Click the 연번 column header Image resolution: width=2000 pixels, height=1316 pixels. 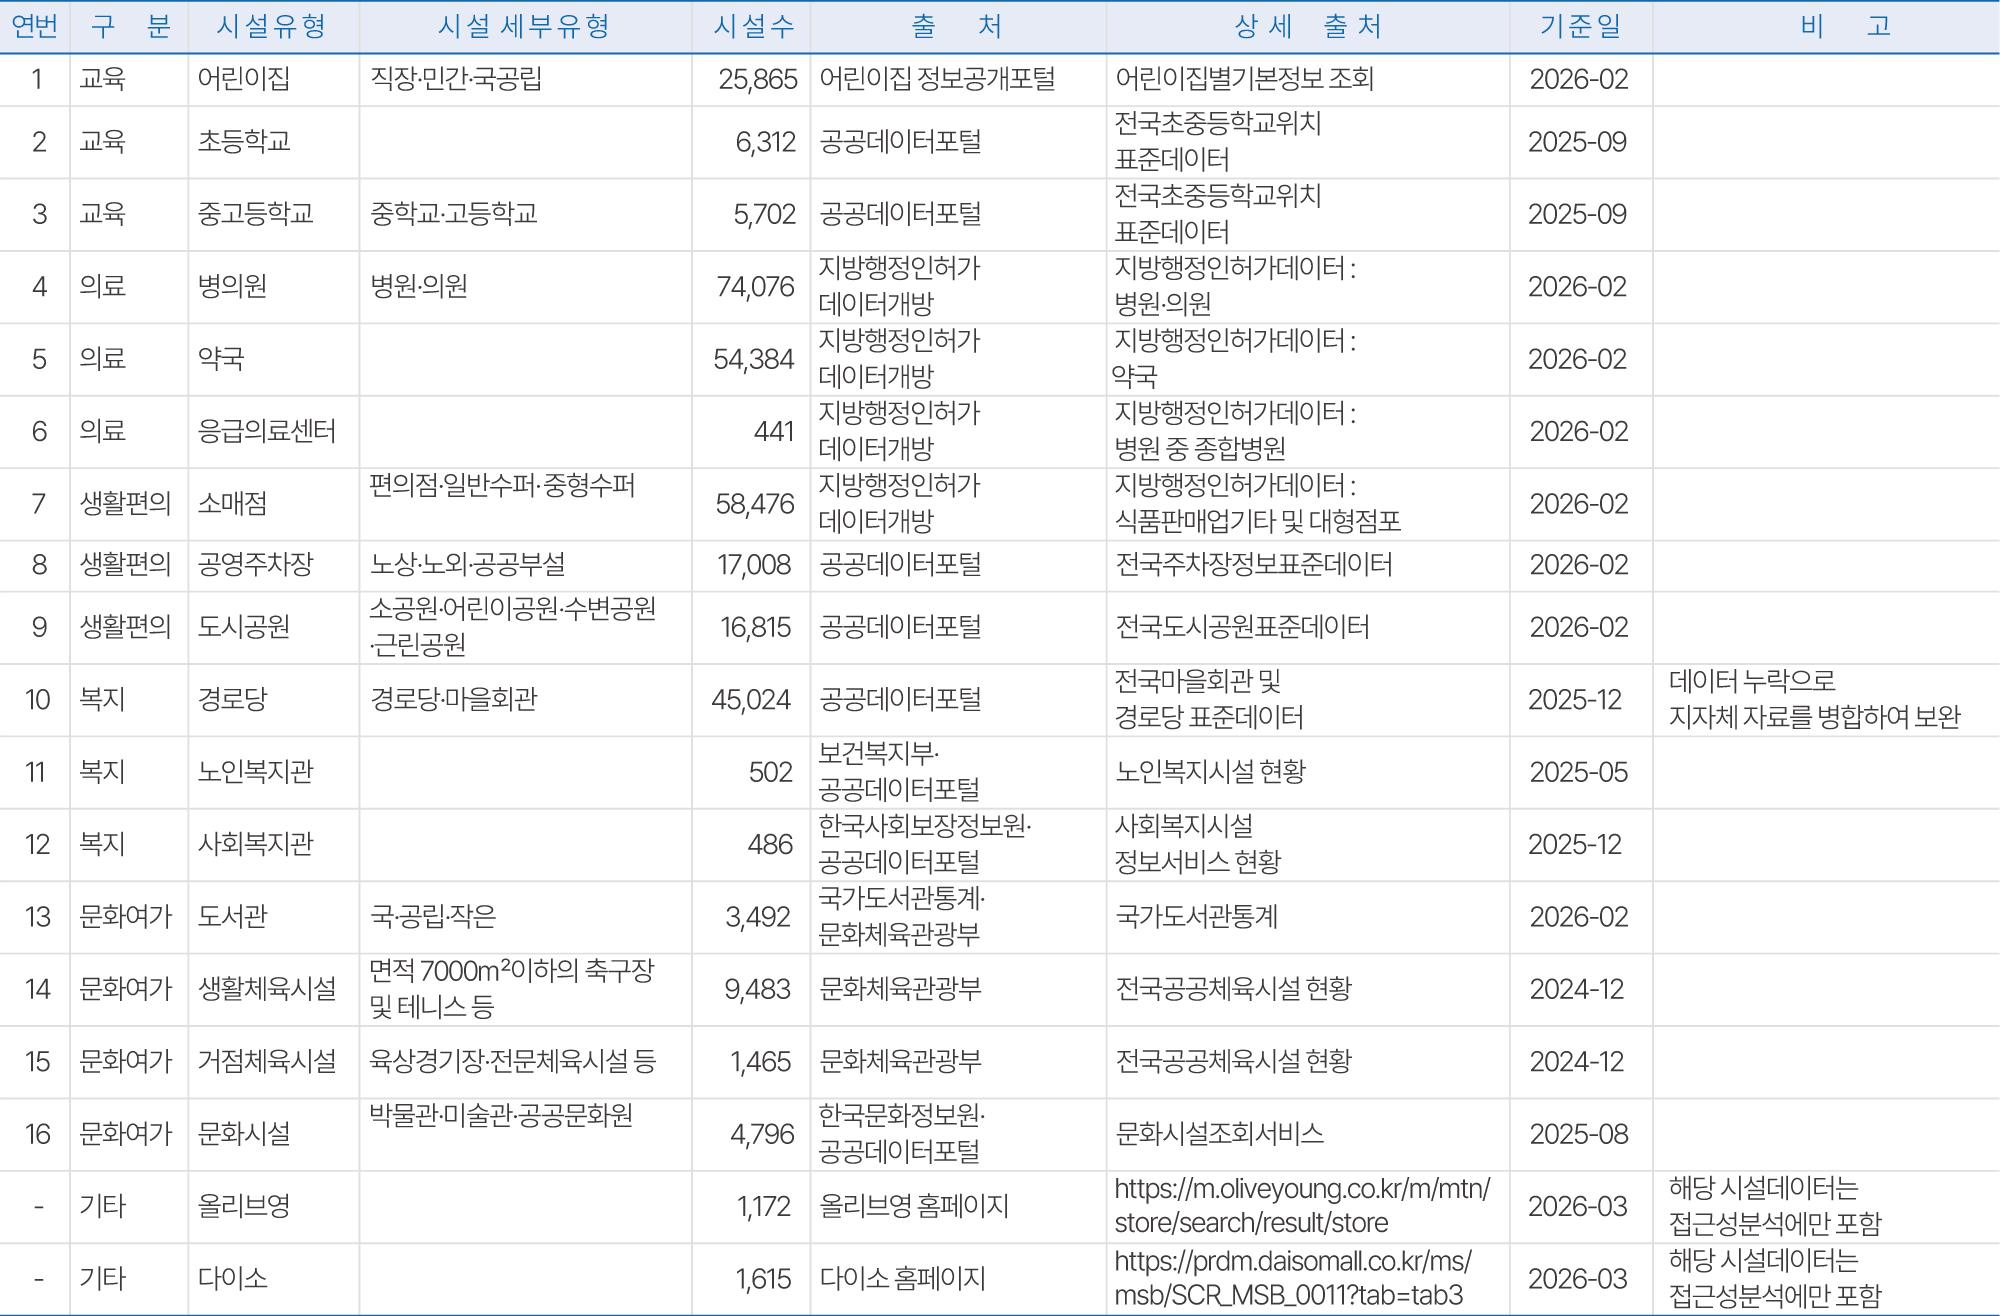[35, 26]
